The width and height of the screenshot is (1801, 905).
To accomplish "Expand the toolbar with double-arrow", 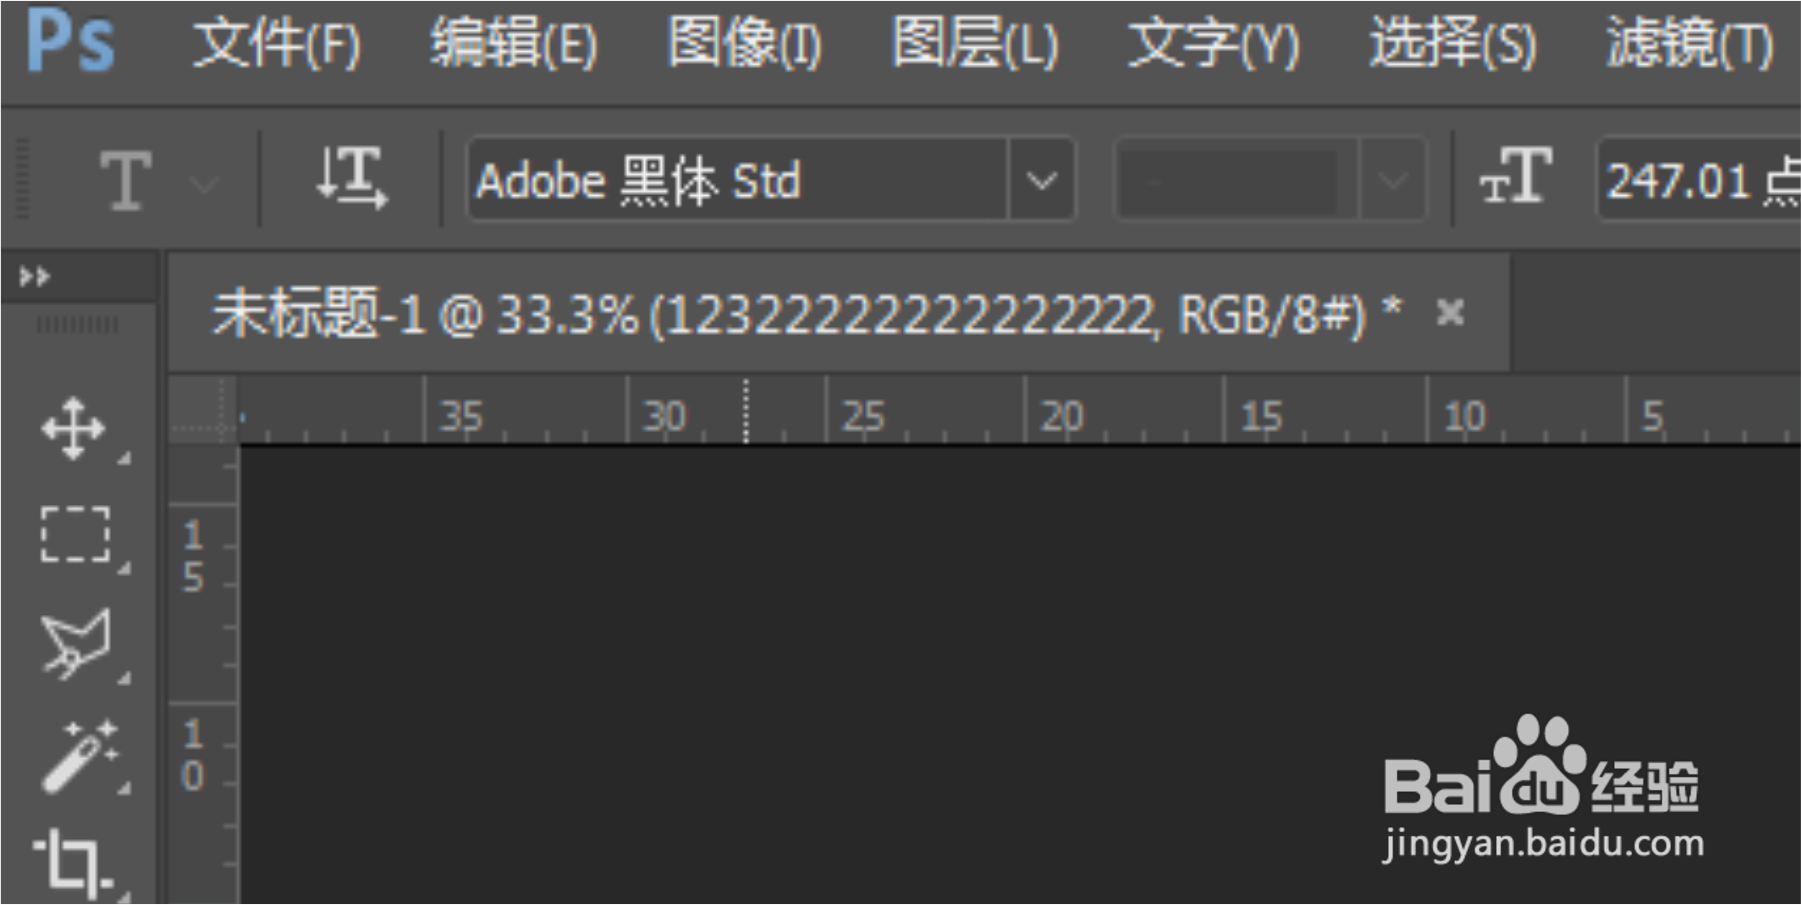I will pos(34,276).
